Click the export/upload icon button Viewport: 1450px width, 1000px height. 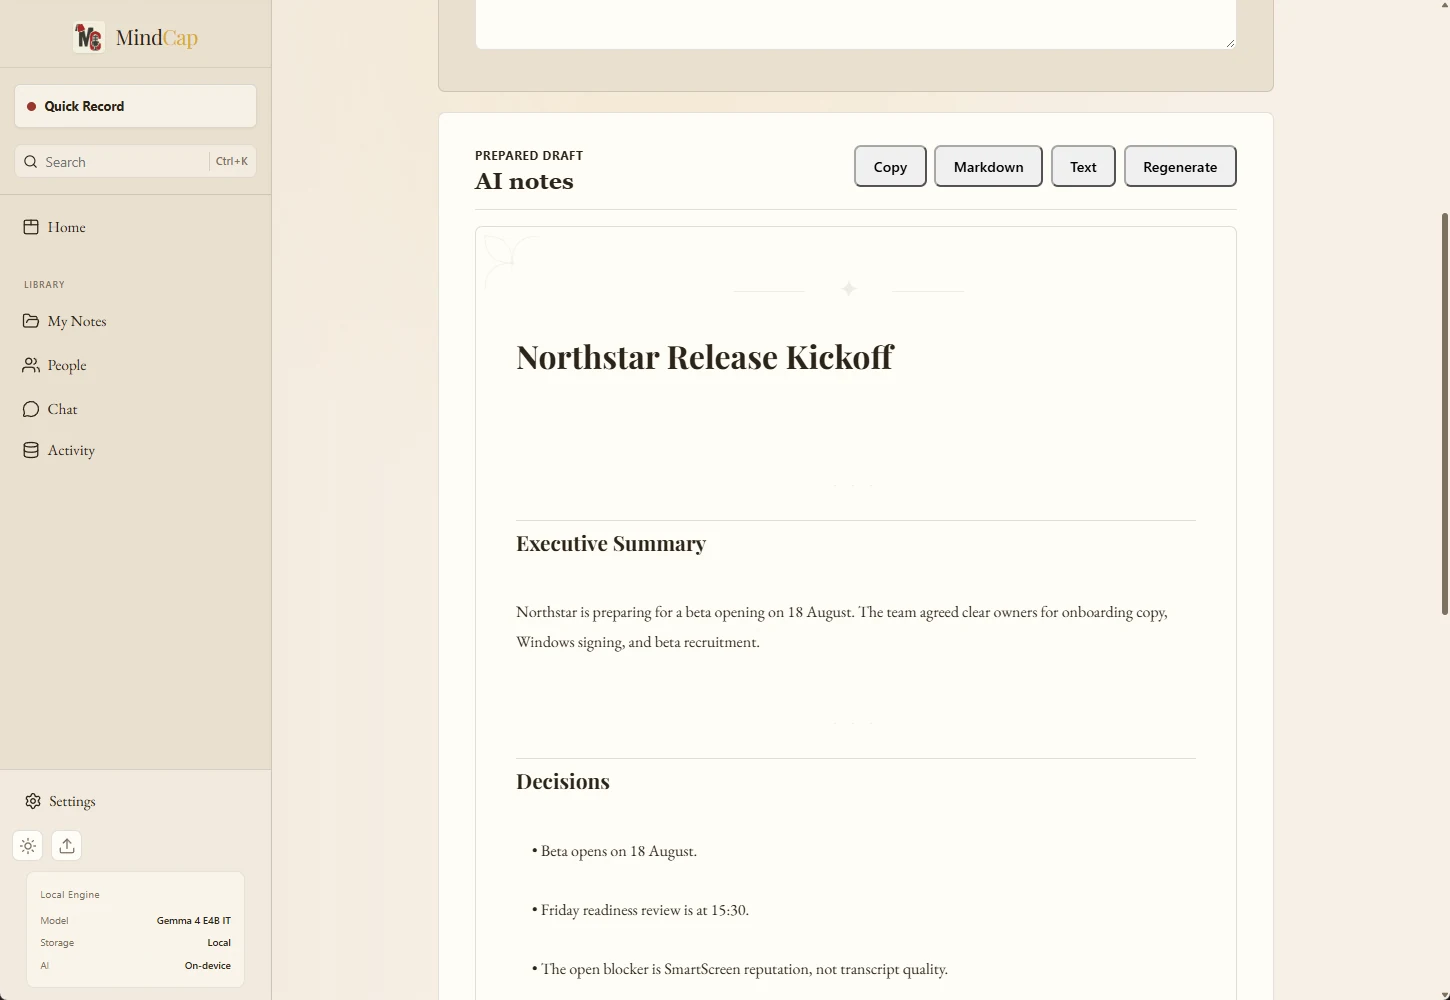click(x=67, y=846)
